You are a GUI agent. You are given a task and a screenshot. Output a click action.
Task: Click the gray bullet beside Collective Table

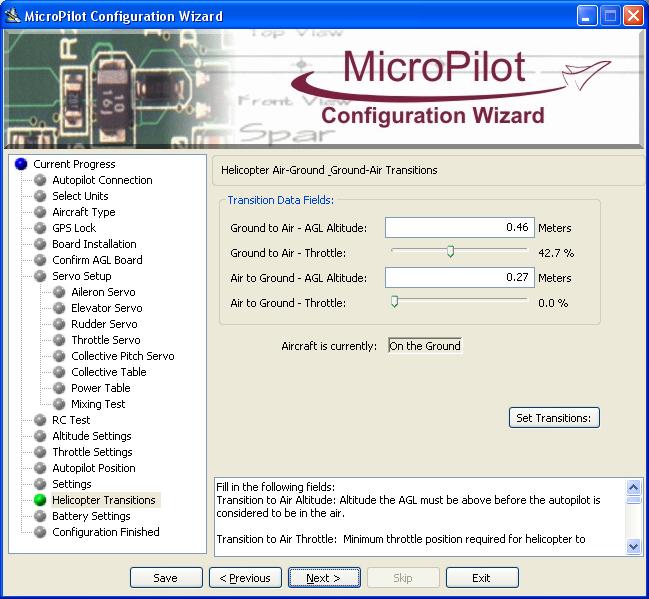tap(59, 372)
